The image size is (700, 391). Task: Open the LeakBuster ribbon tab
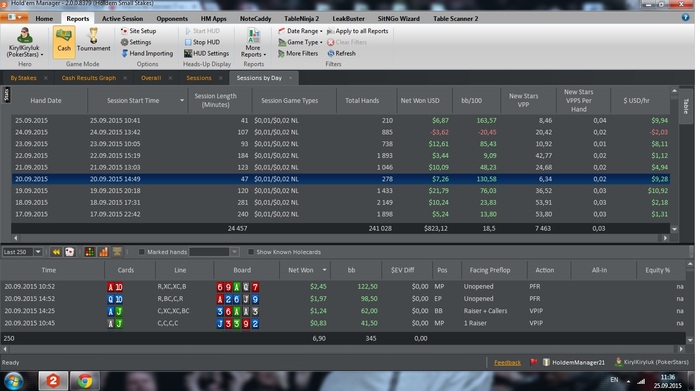click(348, 18)
